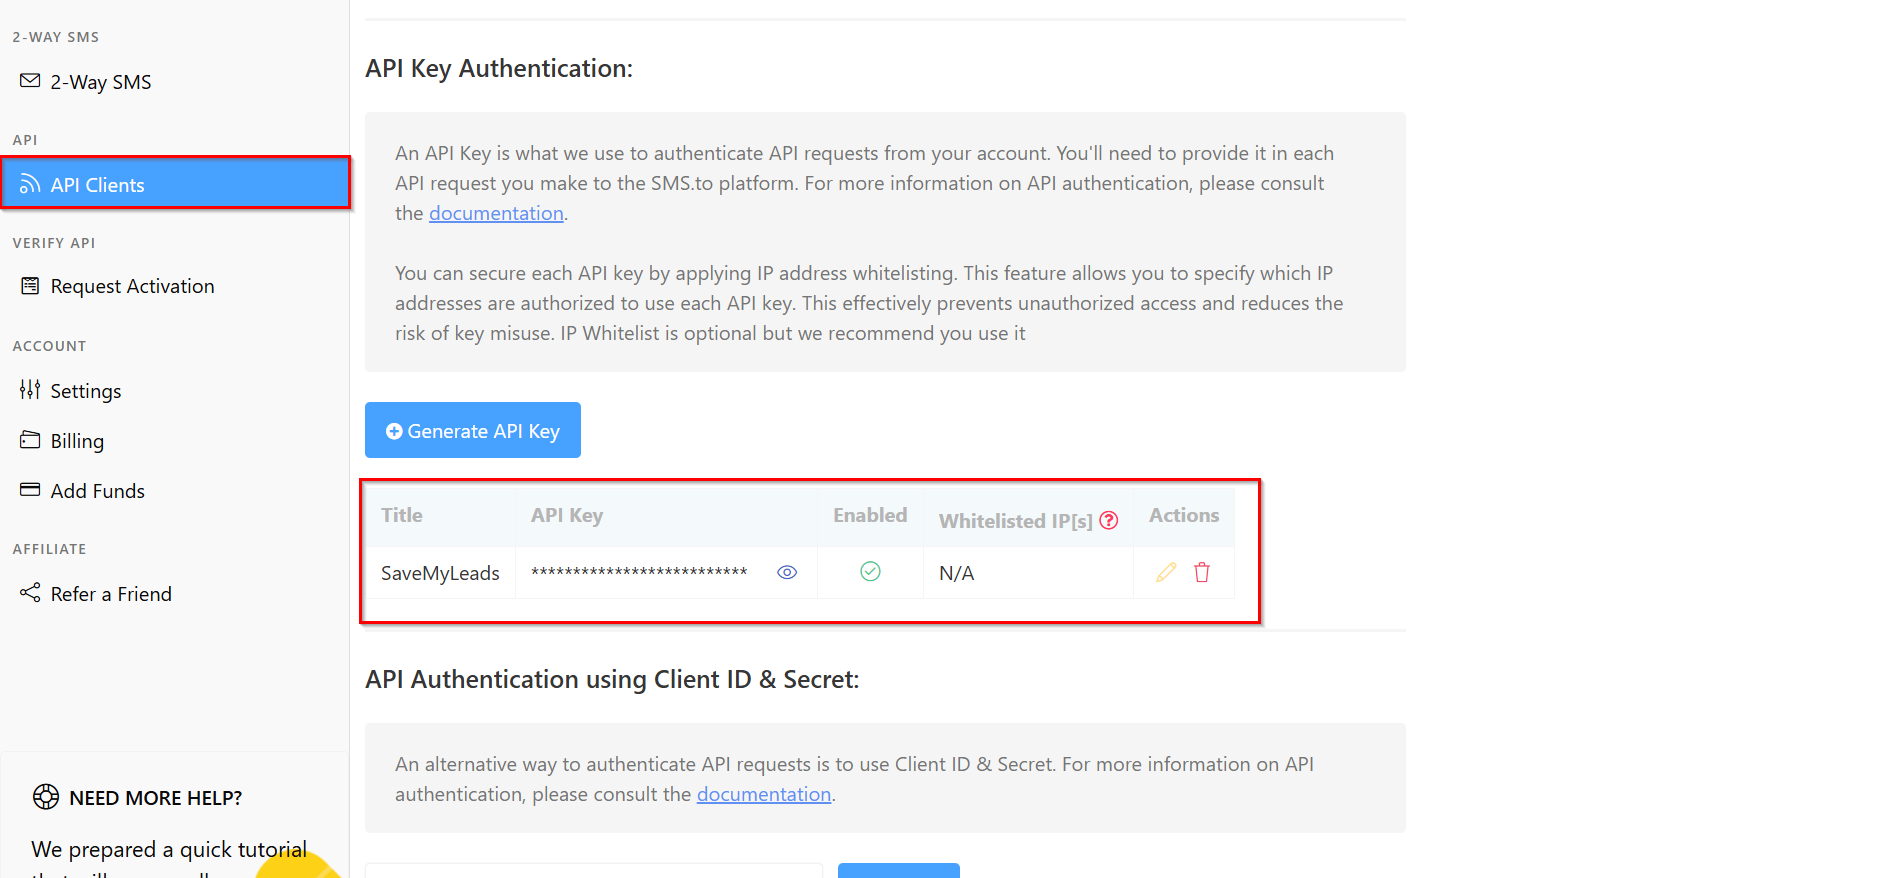Delete the SaveMyLeads API key via trash icon
Screen dimensions: 1901x878
[1202, 572]
